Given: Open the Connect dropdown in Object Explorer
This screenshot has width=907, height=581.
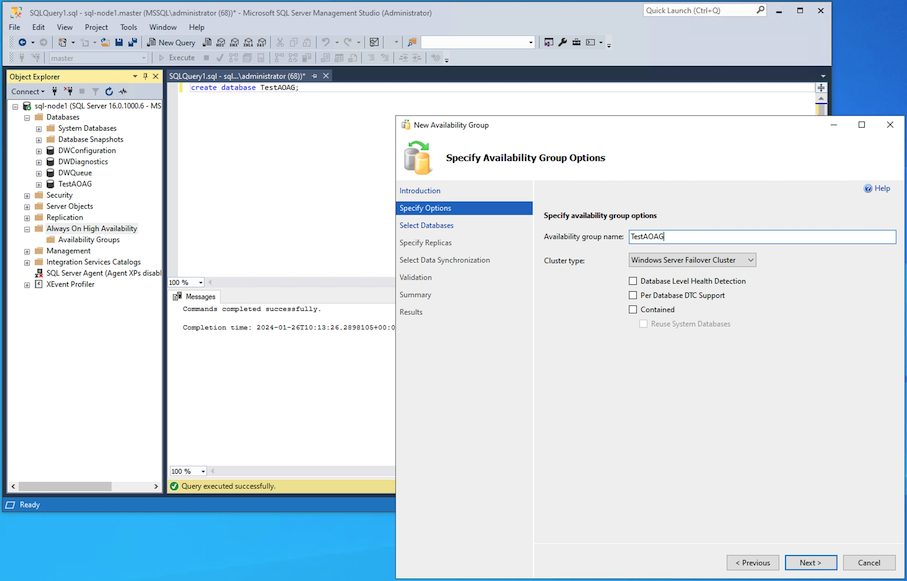Looking at the screenshot, I should click(27, 91).
